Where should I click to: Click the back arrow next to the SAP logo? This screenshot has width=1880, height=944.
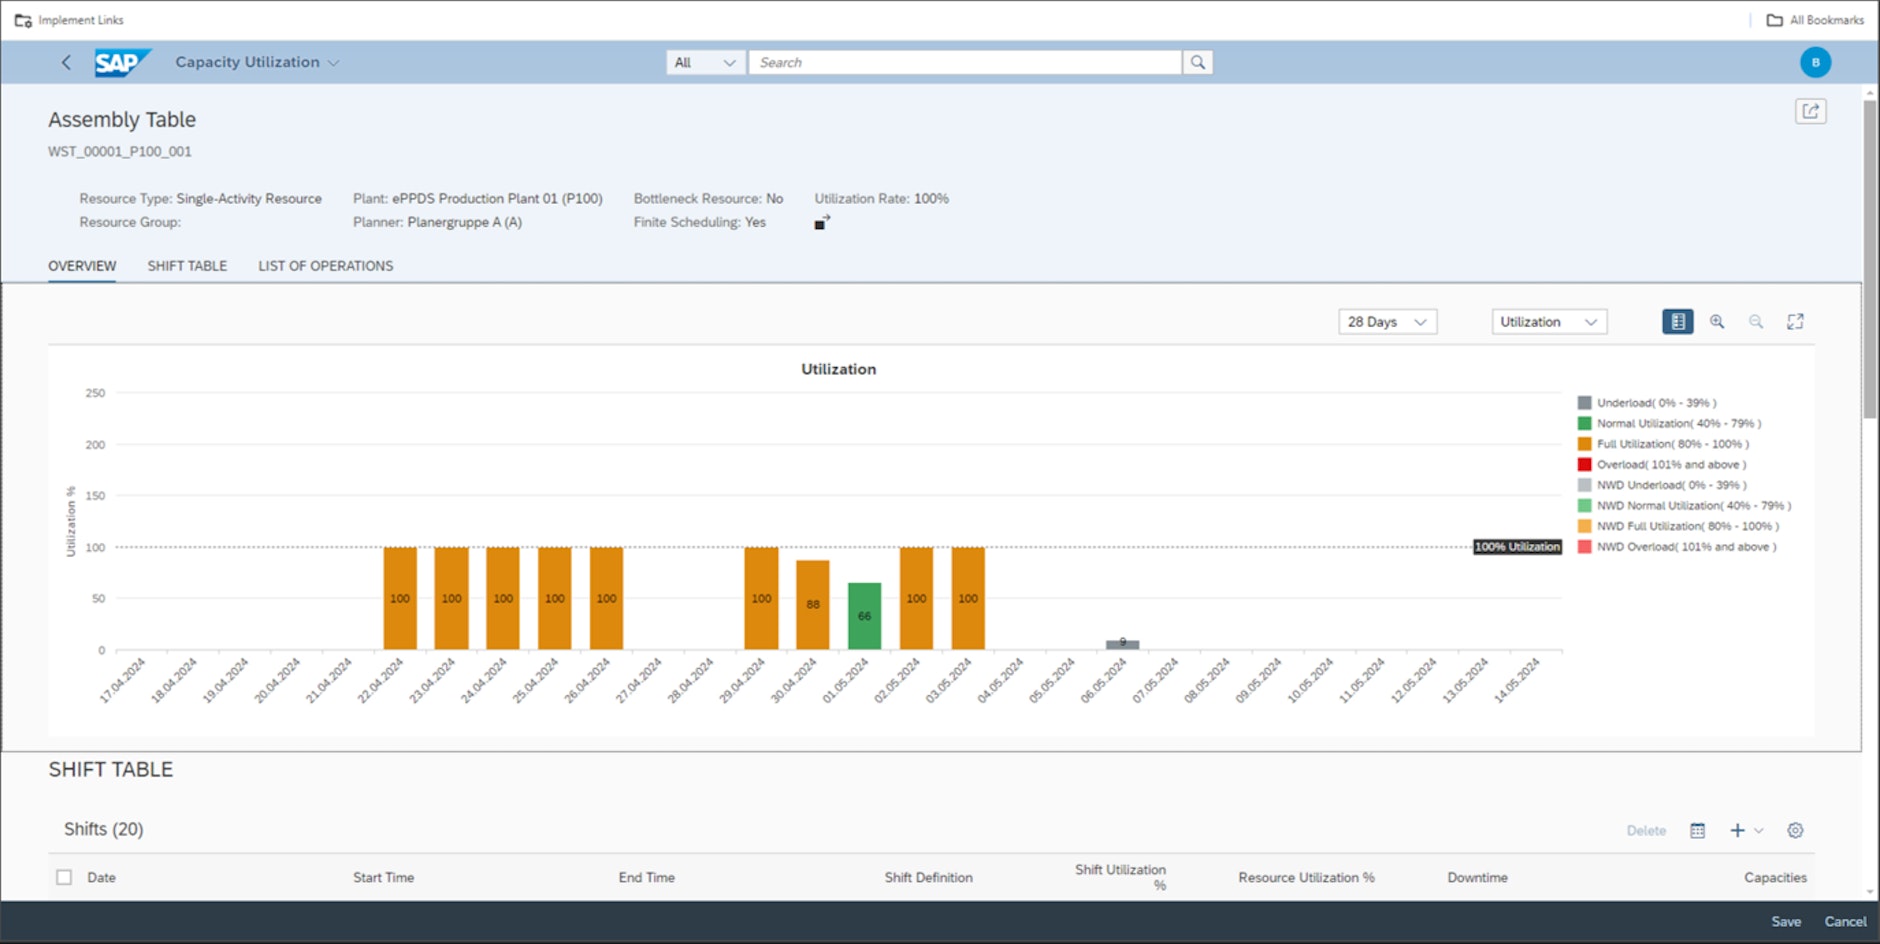point(65,62)
